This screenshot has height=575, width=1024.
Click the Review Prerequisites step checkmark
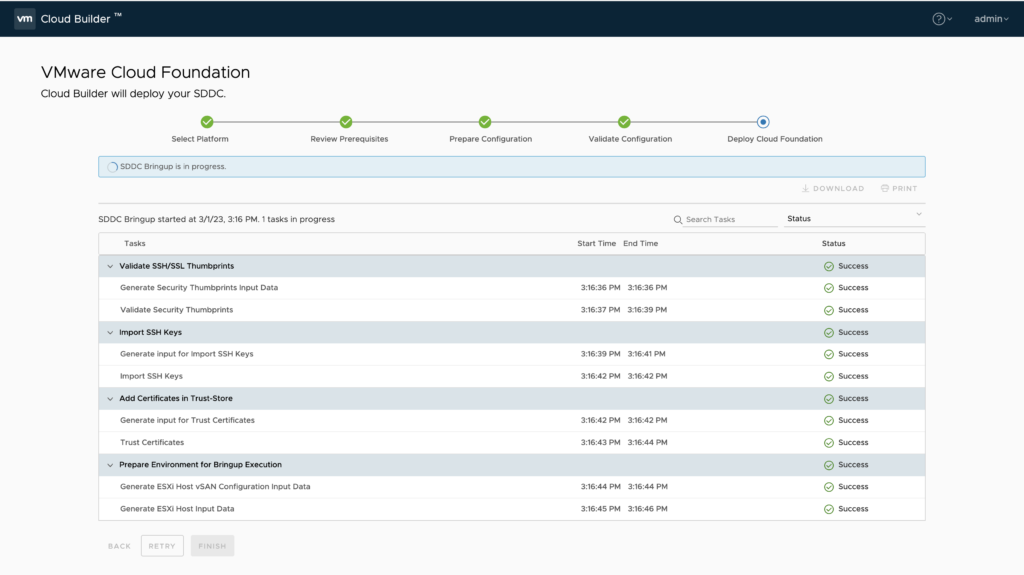coord(346,122)
